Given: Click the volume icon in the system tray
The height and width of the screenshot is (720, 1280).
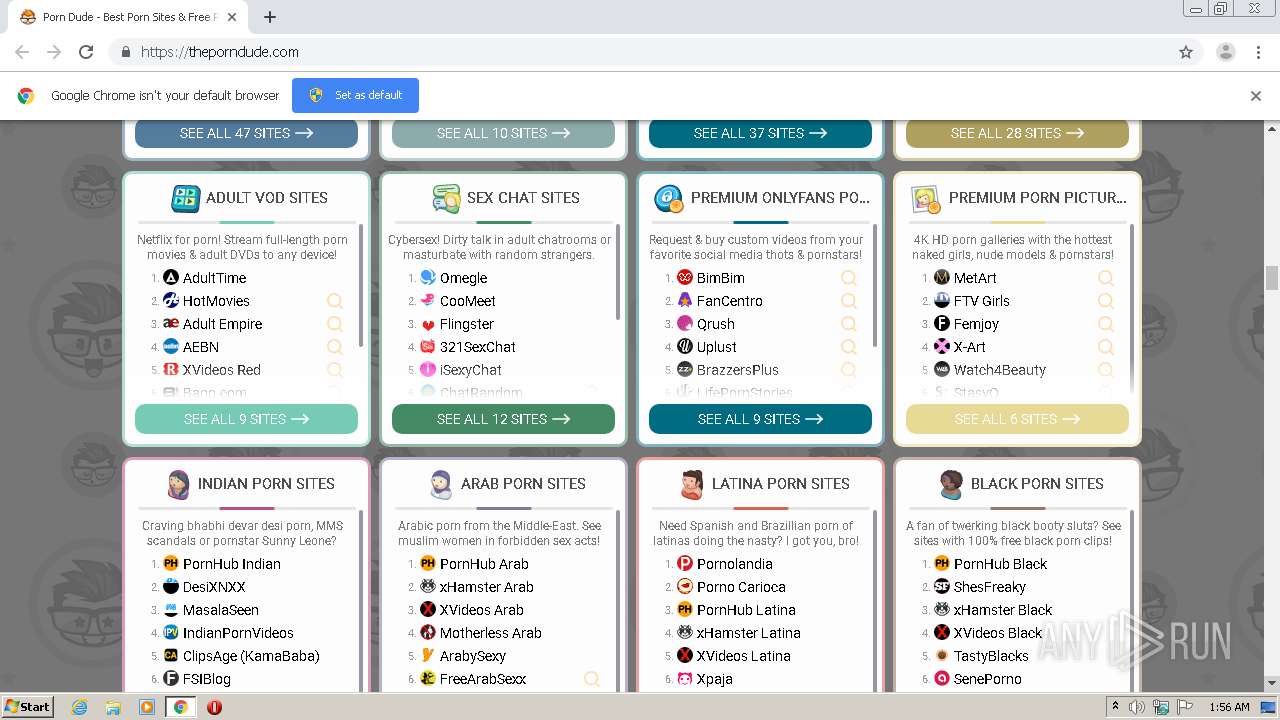Looking at the screenshot, I should 1138,707.
